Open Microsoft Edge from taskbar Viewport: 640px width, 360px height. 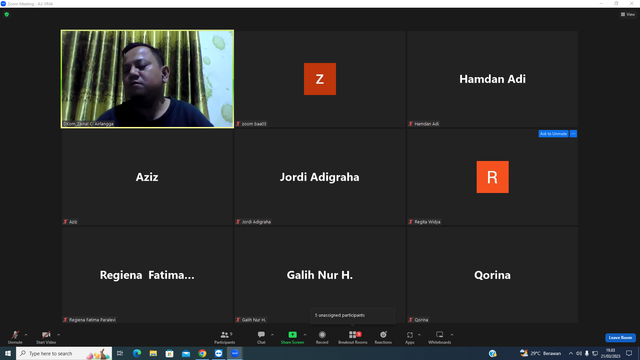[x=137, y=353]
